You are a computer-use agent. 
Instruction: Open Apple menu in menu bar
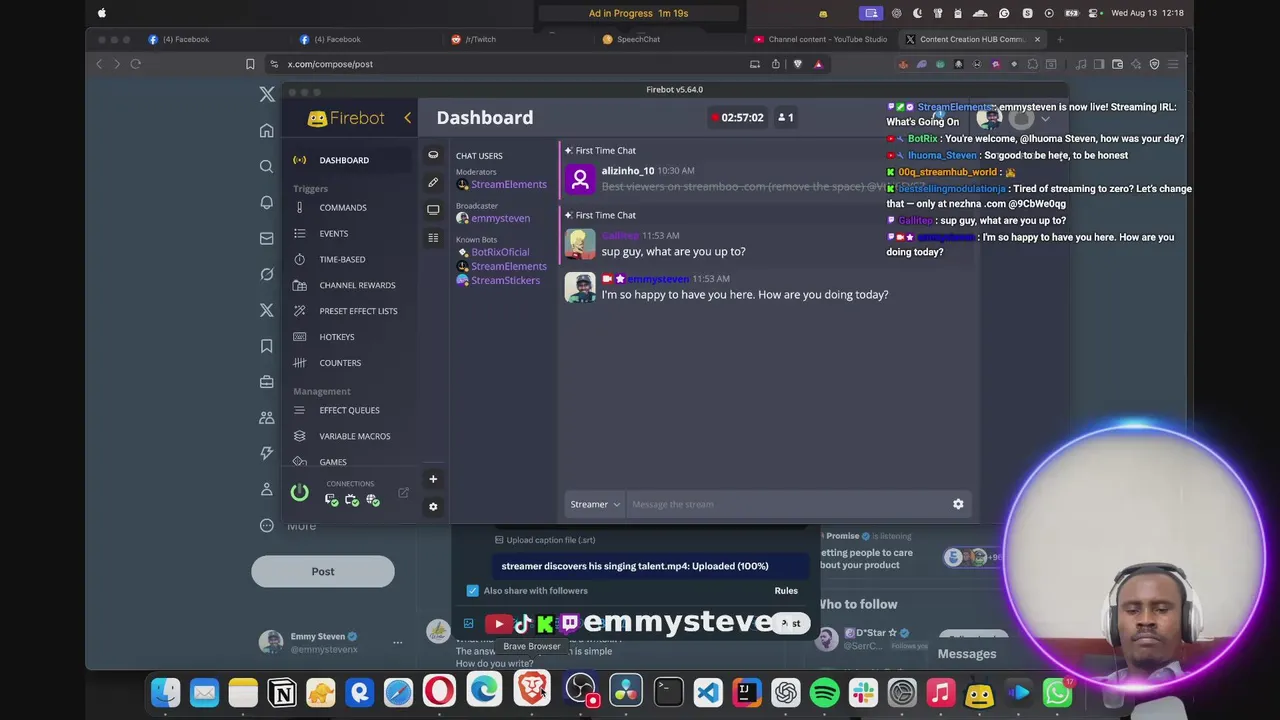[101, 13]
